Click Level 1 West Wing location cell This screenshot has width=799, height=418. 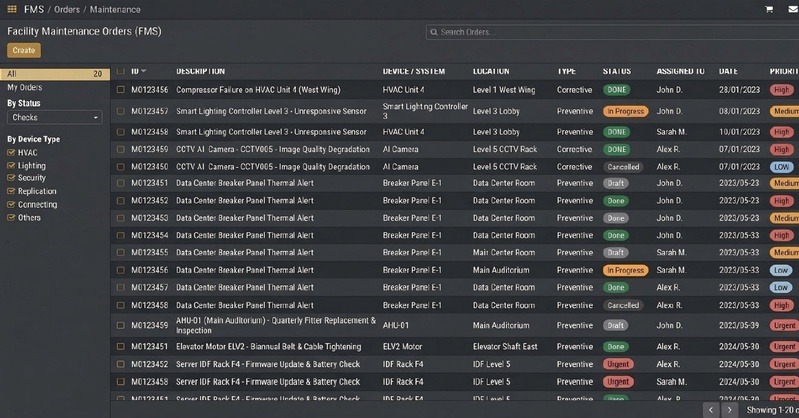pos(504,90)
